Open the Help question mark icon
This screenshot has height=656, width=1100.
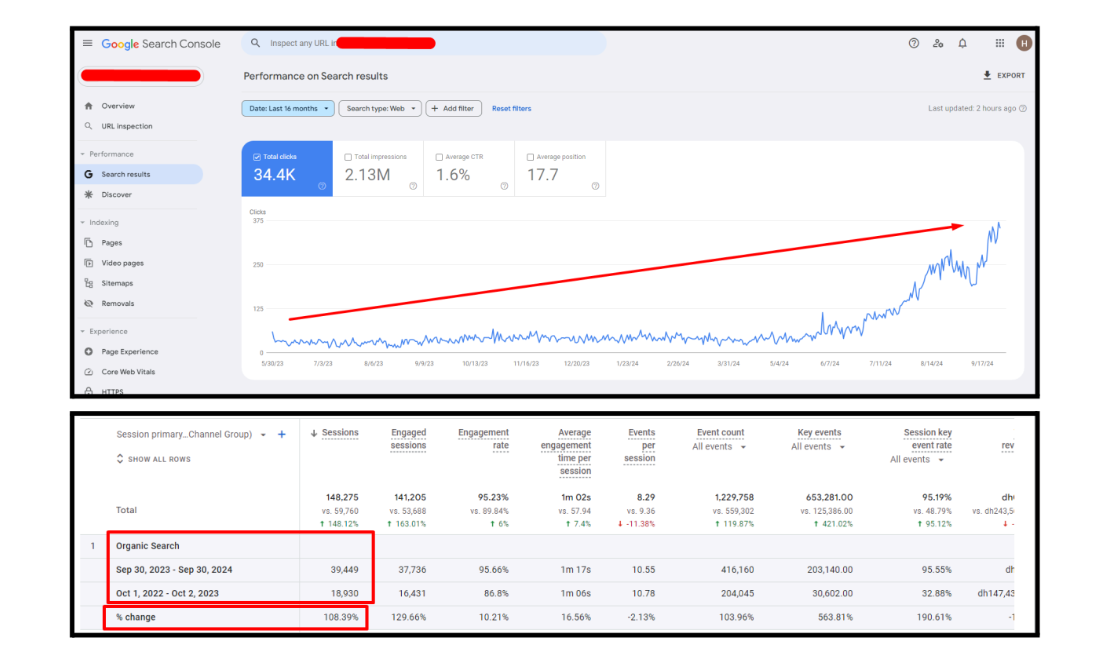pyautogui.click(x=913, y=43)
